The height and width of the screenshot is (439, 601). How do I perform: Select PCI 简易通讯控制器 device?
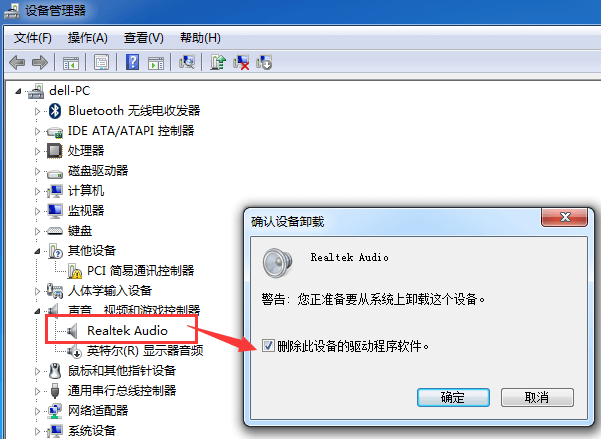click(140, 271)
